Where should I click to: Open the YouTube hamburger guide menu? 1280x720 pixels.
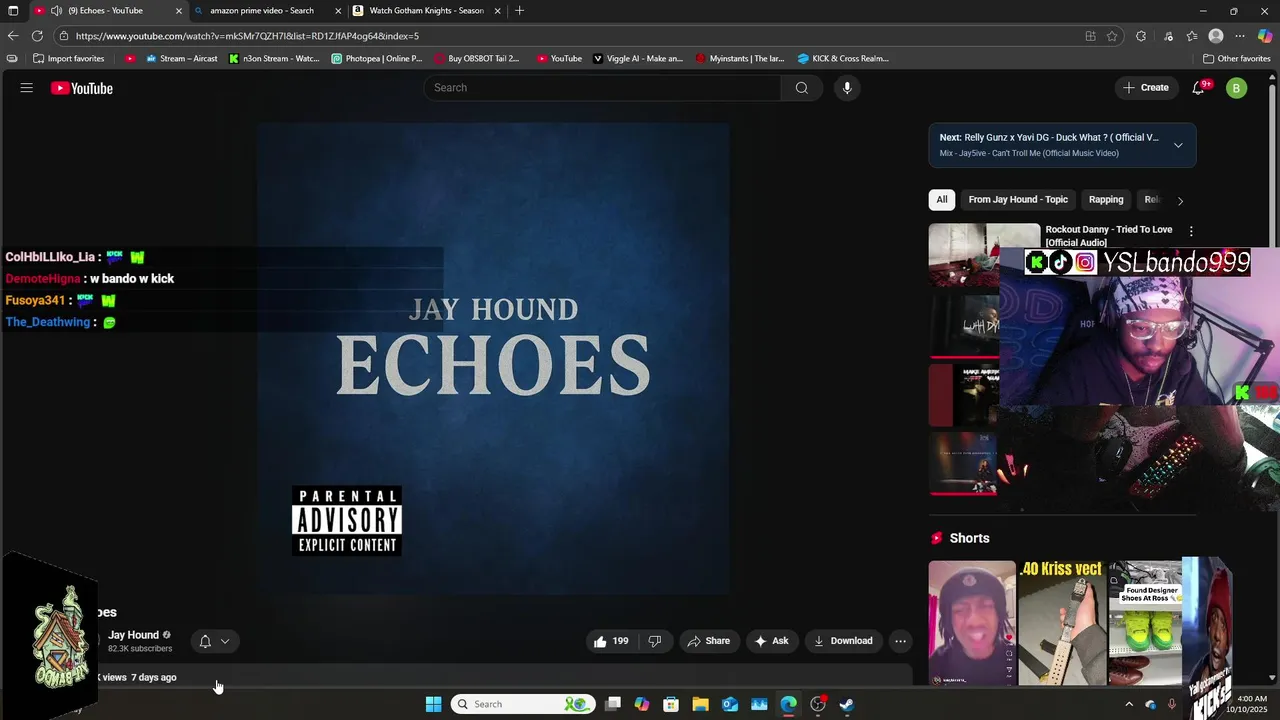click(27, 88)
